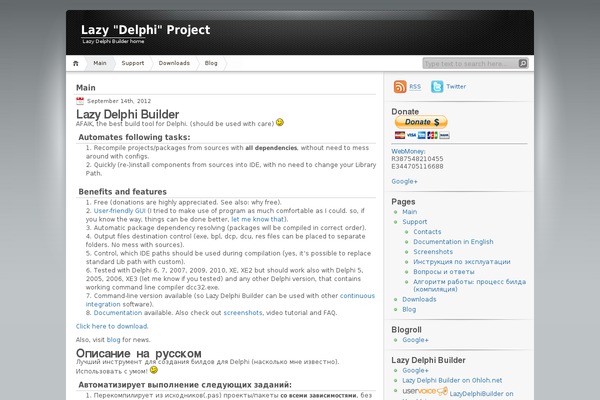600x400 pixels.
Task: Click the winking smiley after 'used with care'
Action: [x=280, y=122]
